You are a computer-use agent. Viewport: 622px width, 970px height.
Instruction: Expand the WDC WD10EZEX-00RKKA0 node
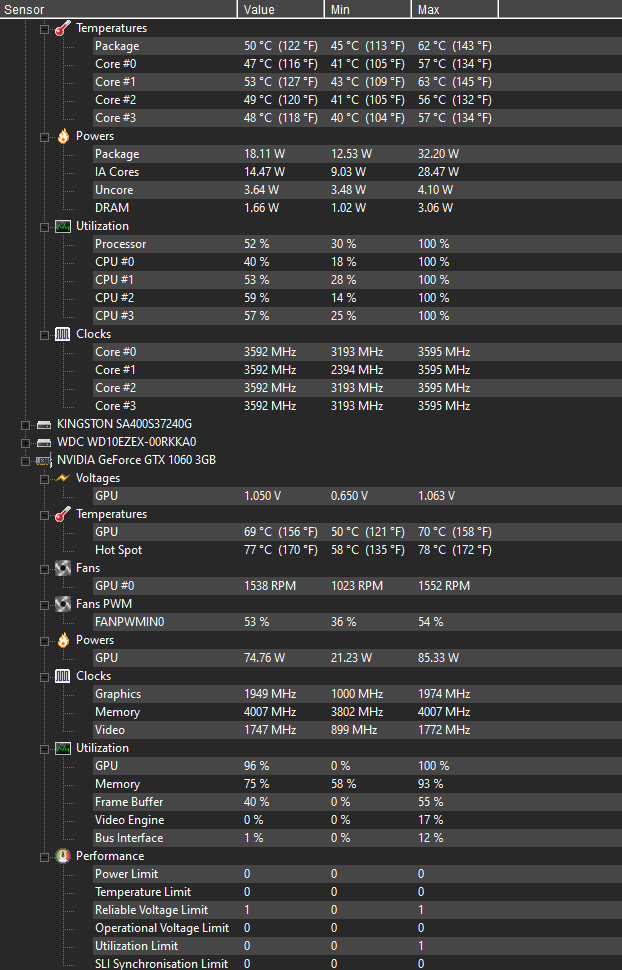(25, 442)
